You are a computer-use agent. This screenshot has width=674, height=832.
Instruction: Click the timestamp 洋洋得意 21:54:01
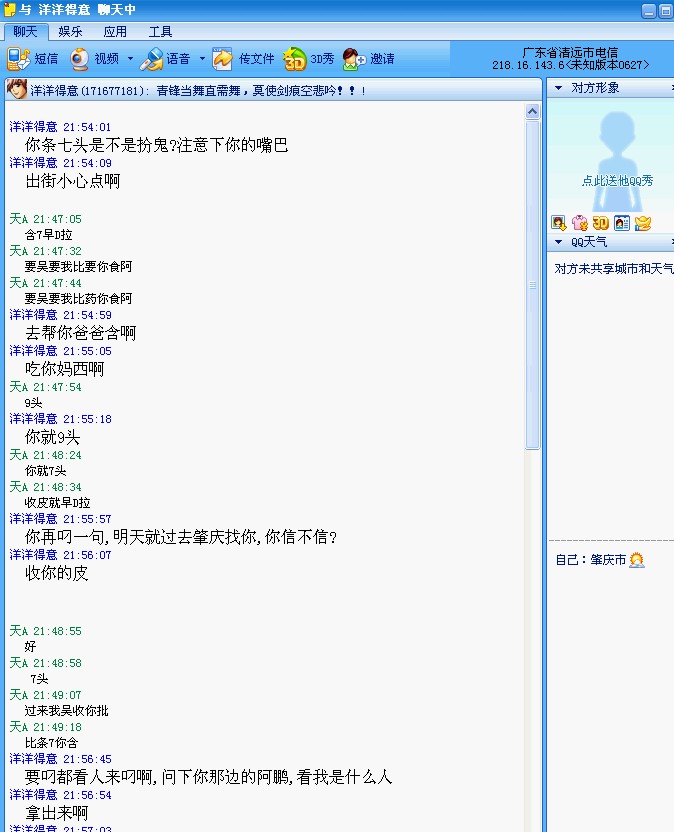[x=61, y=127]
